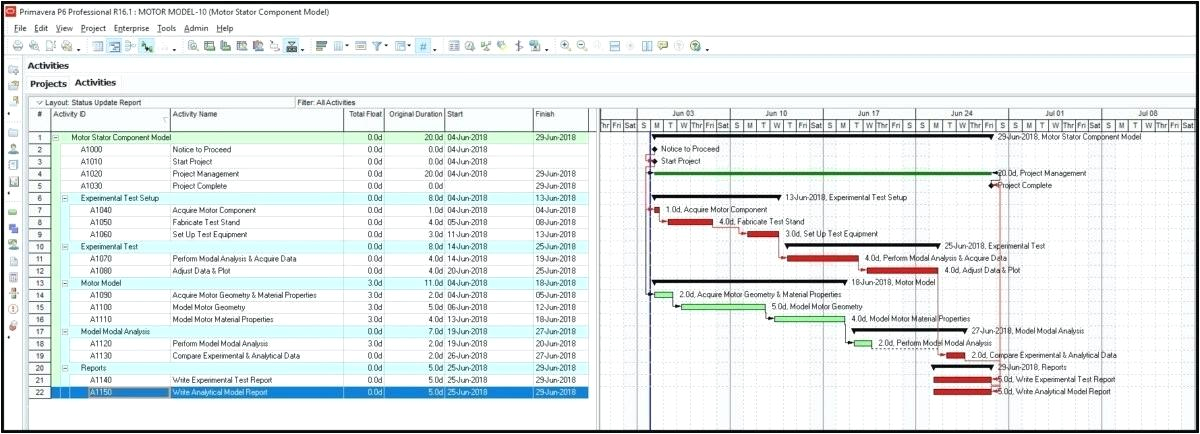This screenshot has height=434, width=1200.
Task: Open the Enterprise menu
Action: (x=131, y=28)
